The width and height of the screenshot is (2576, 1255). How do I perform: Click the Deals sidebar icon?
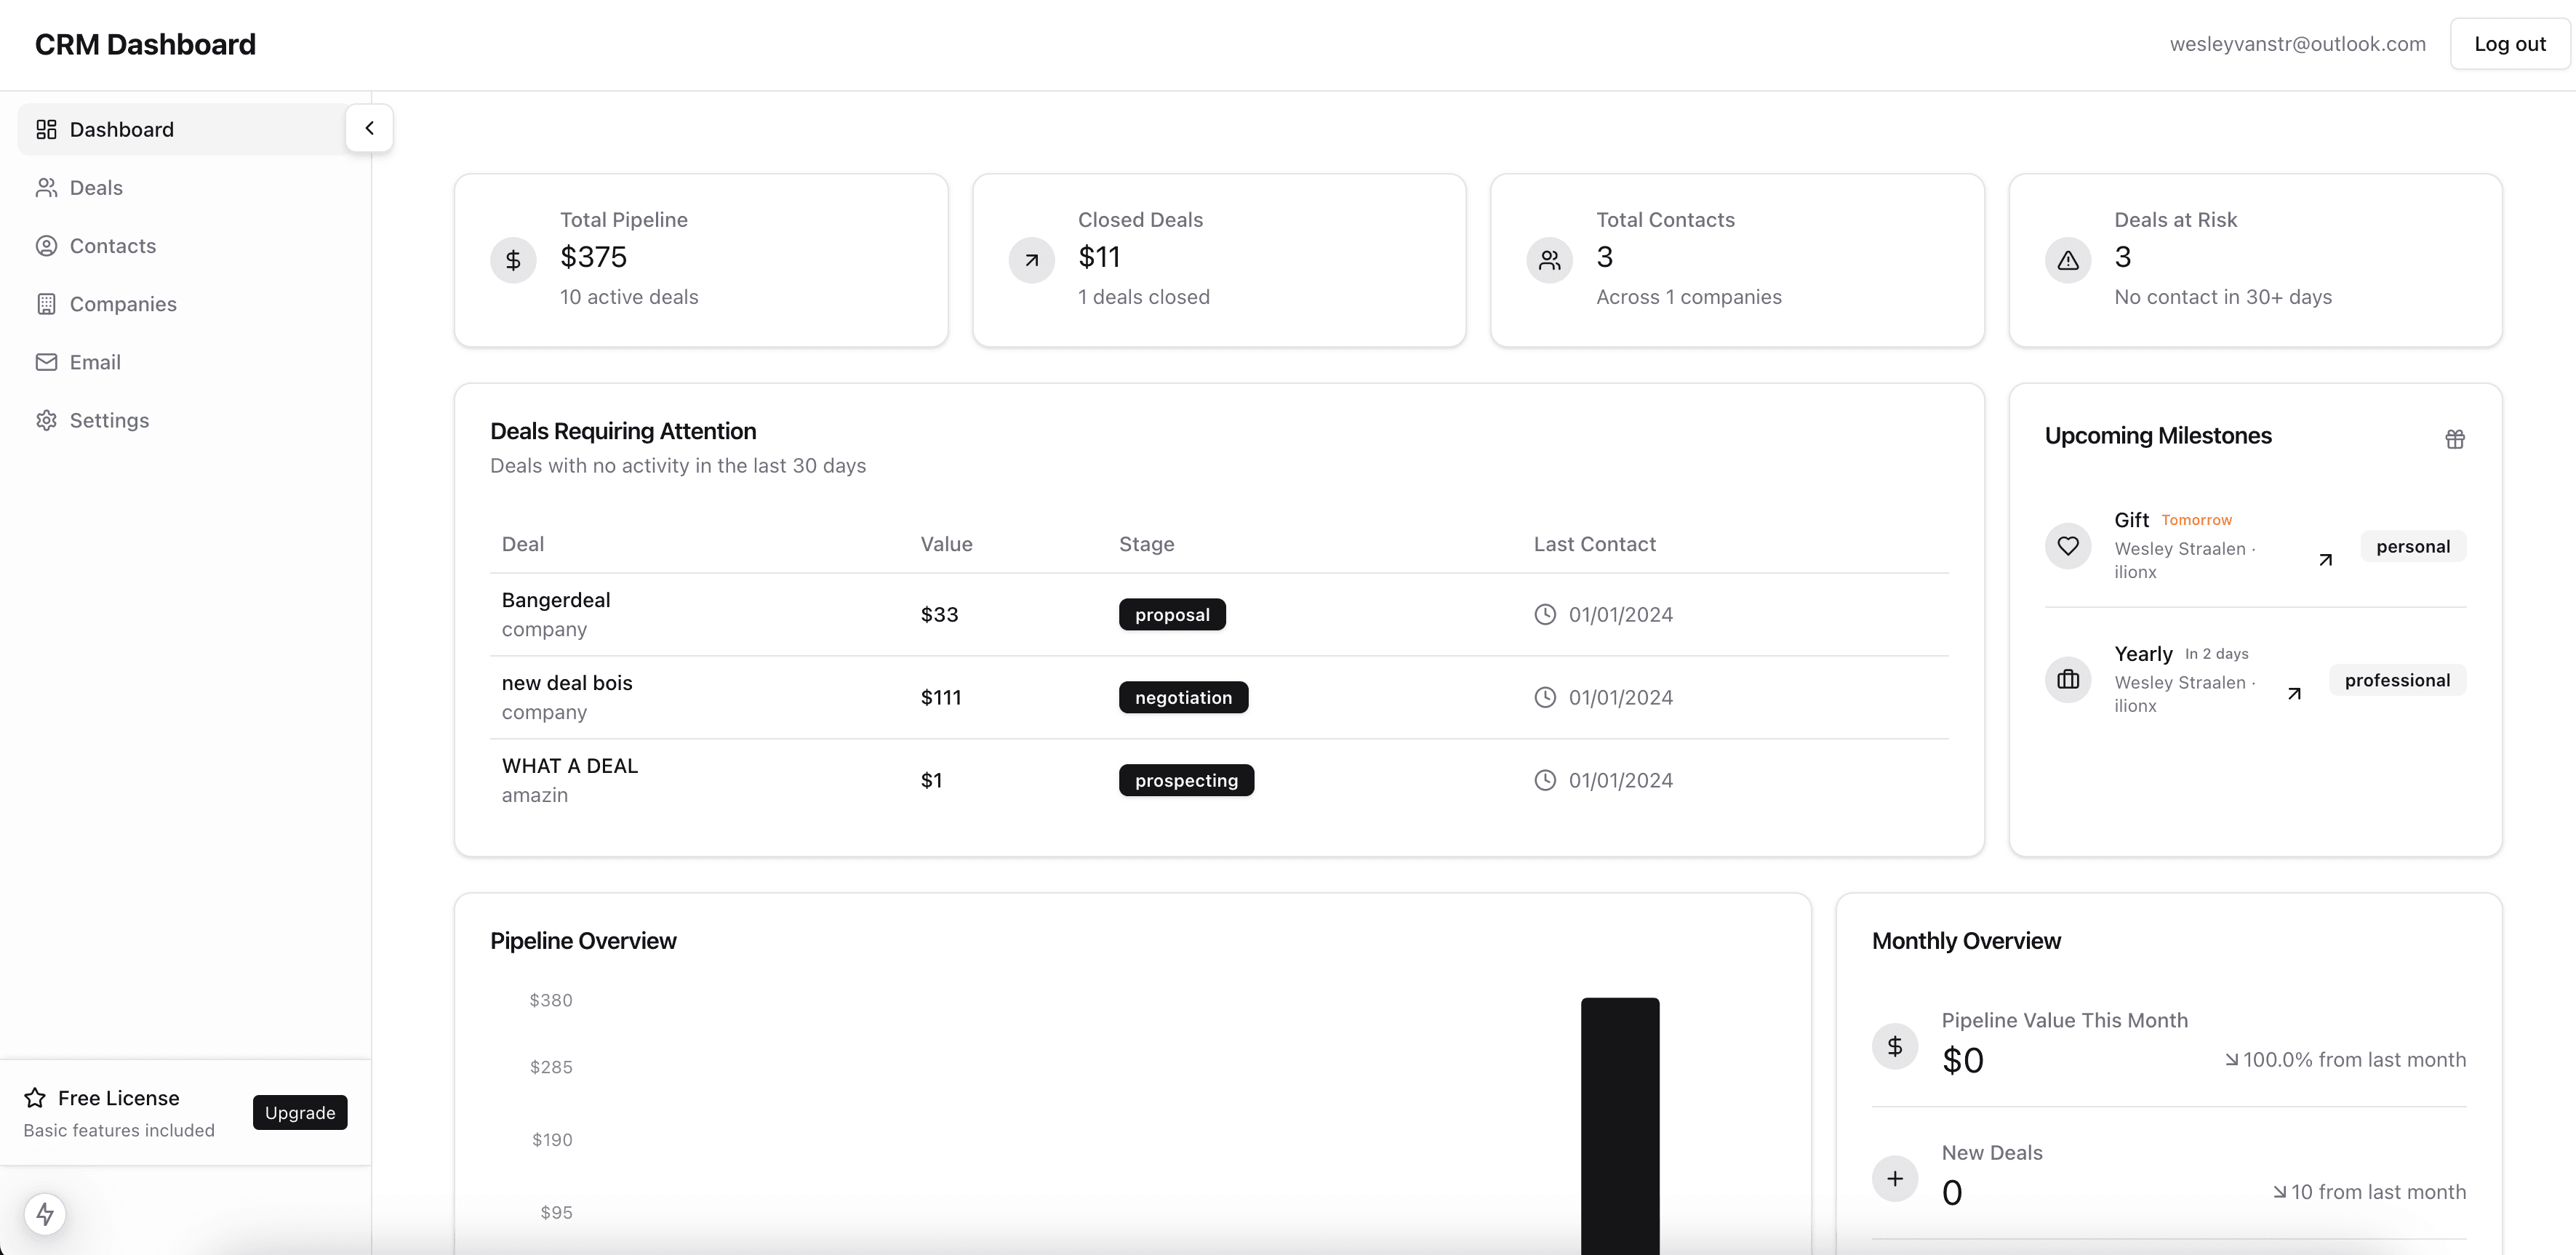coord(46,185)
